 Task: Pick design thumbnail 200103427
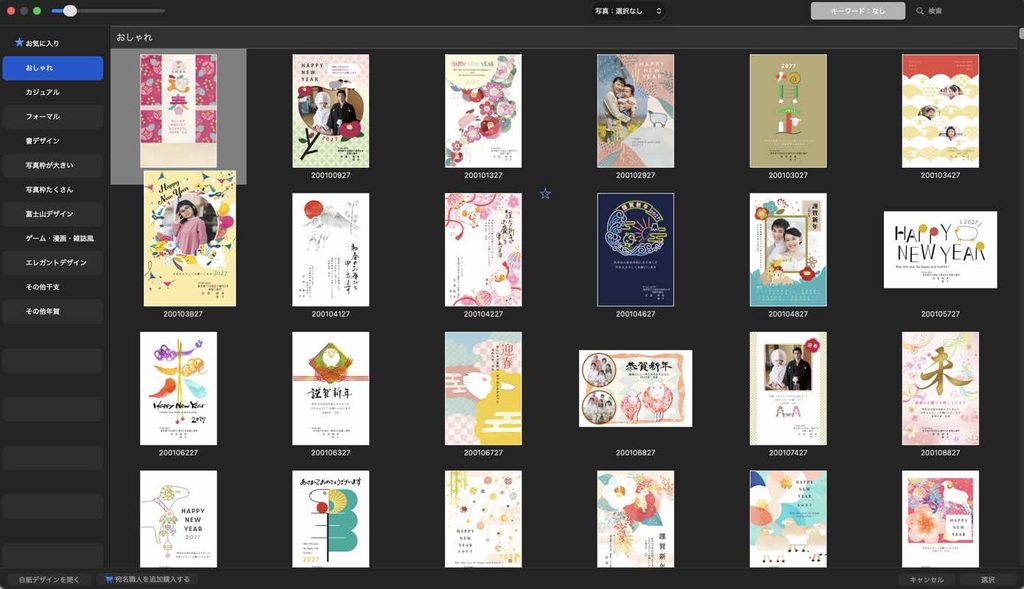click(x=940, y=111)
